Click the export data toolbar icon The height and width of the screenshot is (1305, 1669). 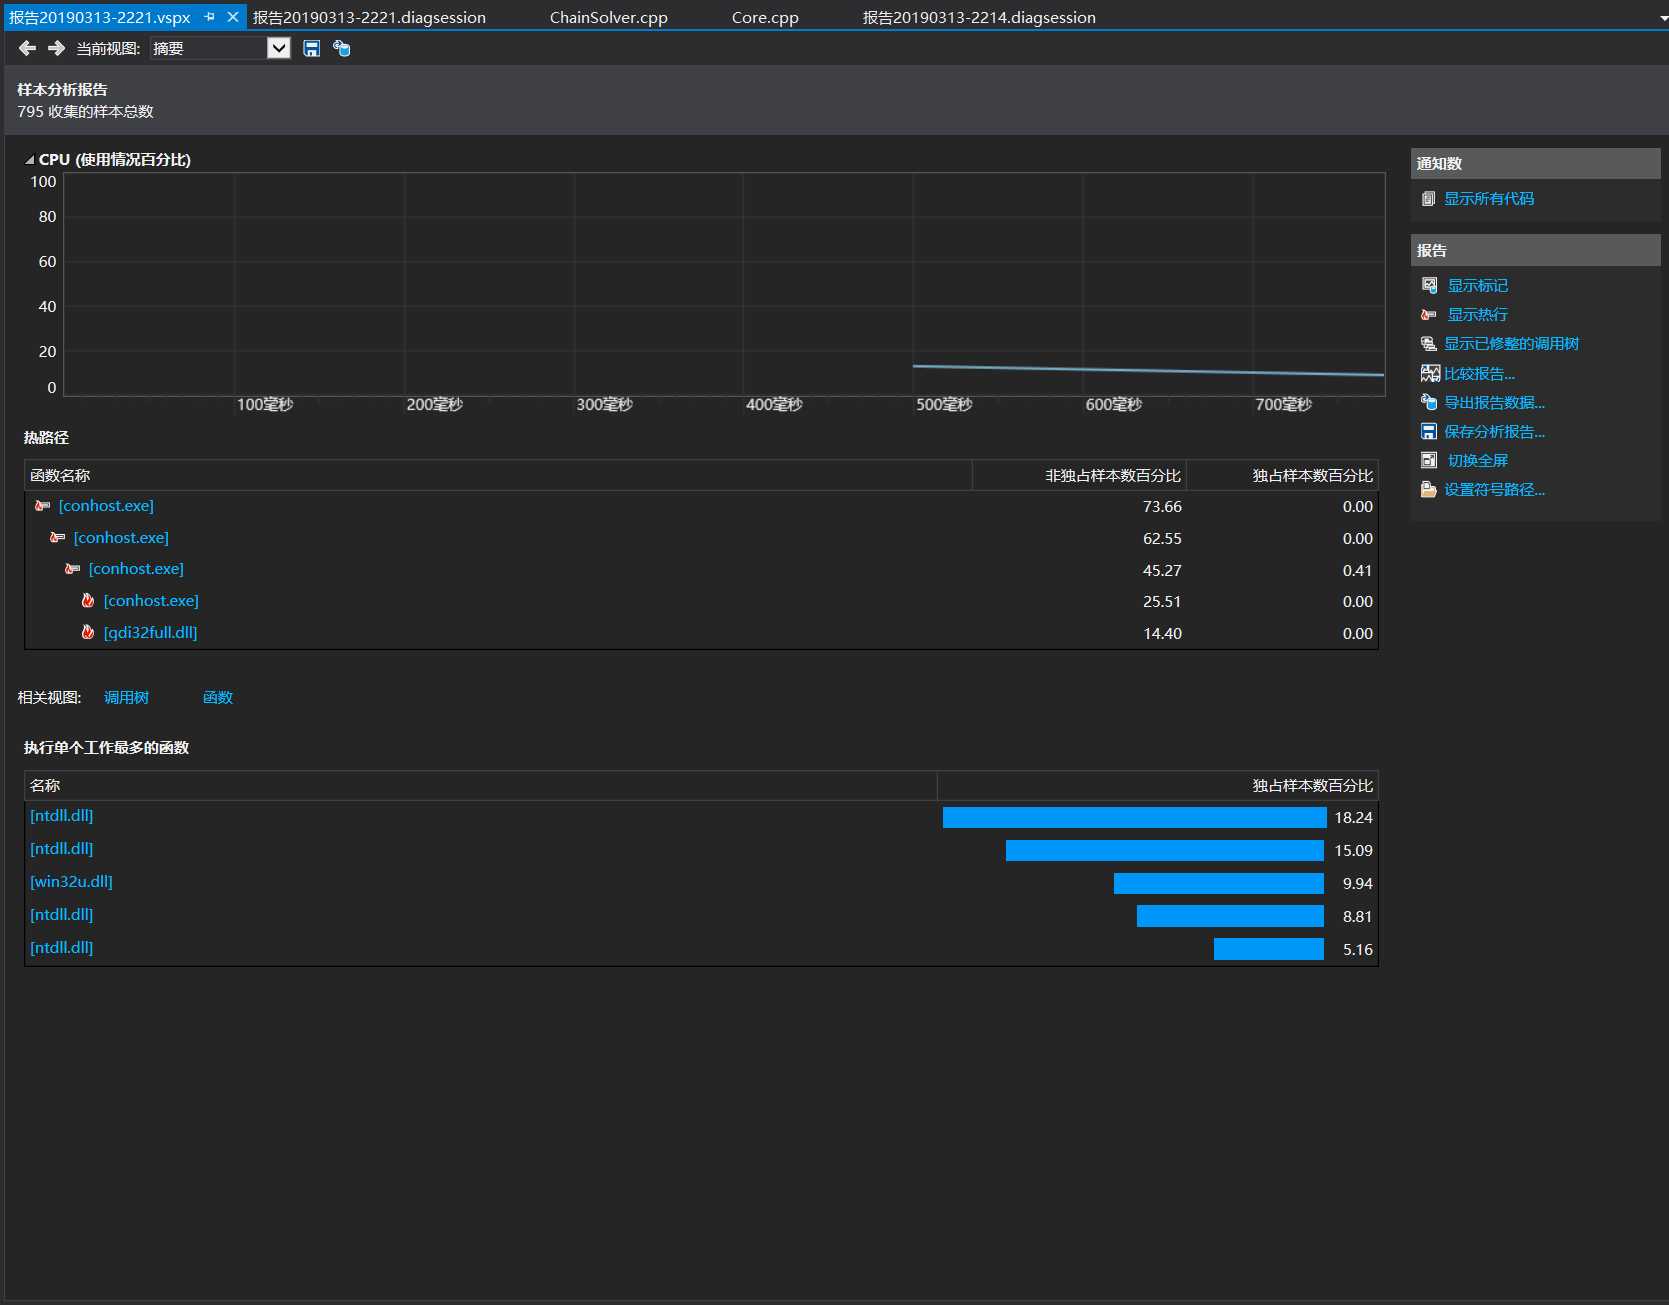pos(341,48)
